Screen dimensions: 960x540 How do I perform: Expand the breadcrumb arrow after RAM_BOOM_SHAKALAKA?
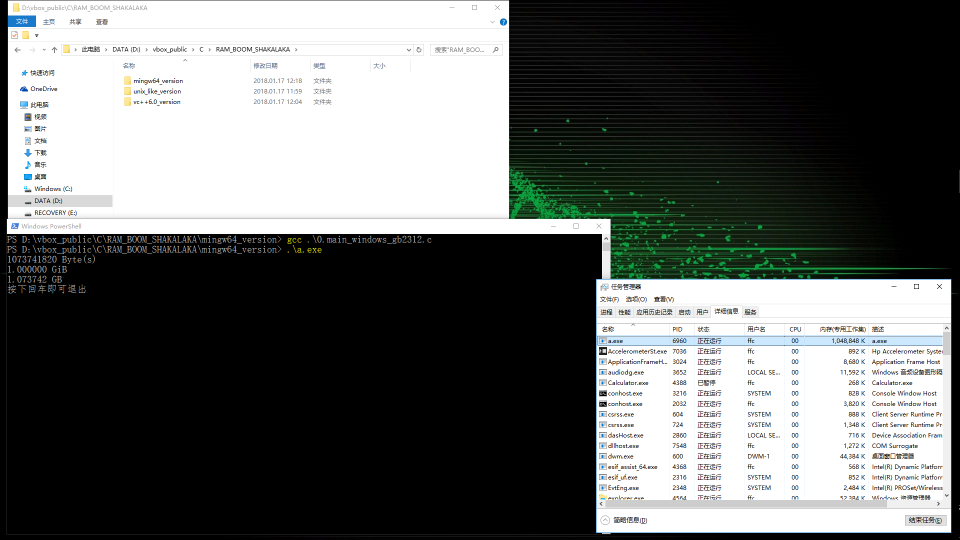click(296, 49)
